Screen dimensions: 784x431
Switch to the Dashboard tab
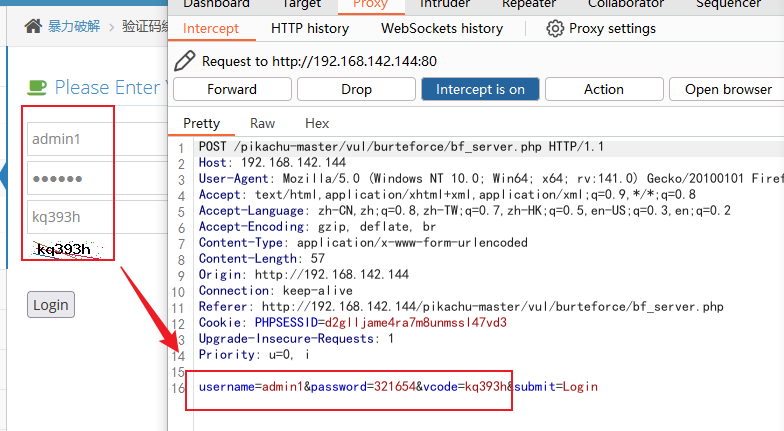point(216,4)
